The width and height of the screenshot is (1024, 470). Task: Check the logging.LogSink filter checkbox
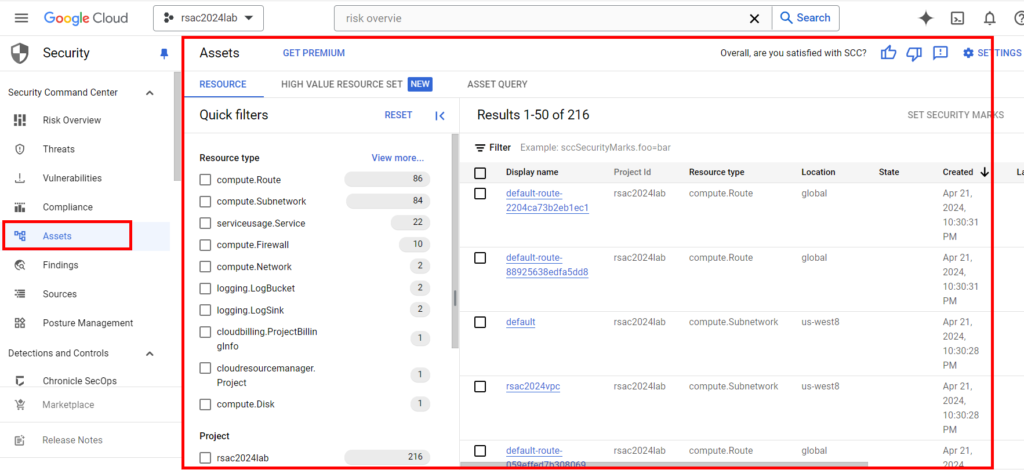coord(205,309)
